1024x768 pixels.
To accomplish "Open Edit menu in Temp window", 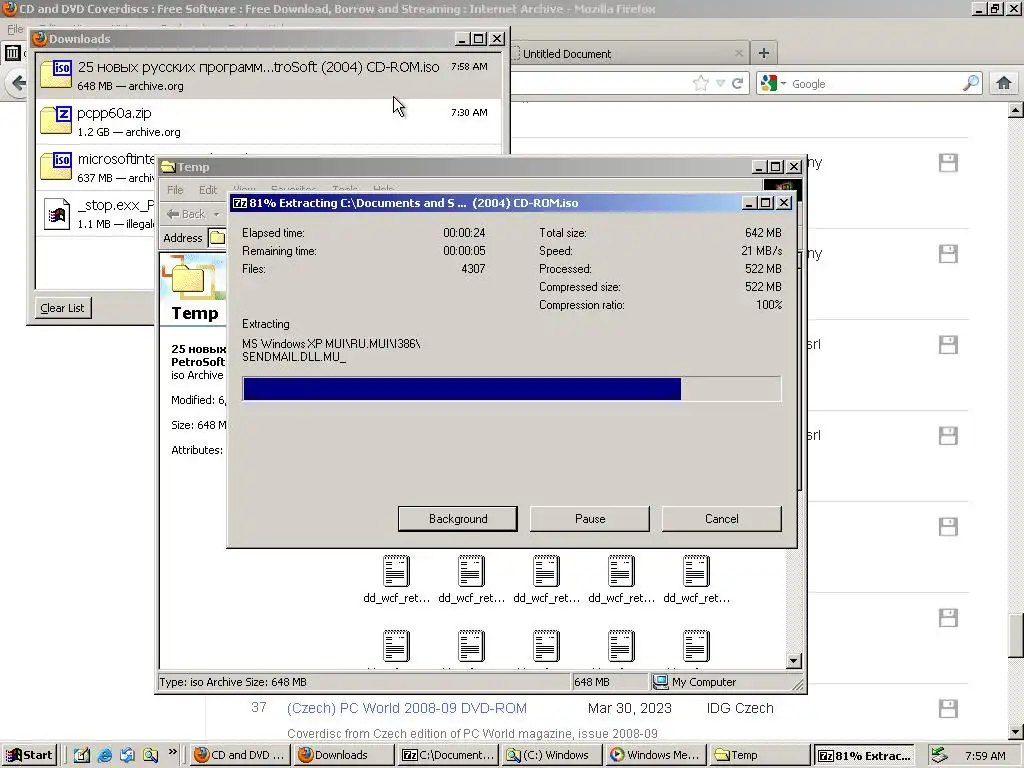I will coord(208,190).
